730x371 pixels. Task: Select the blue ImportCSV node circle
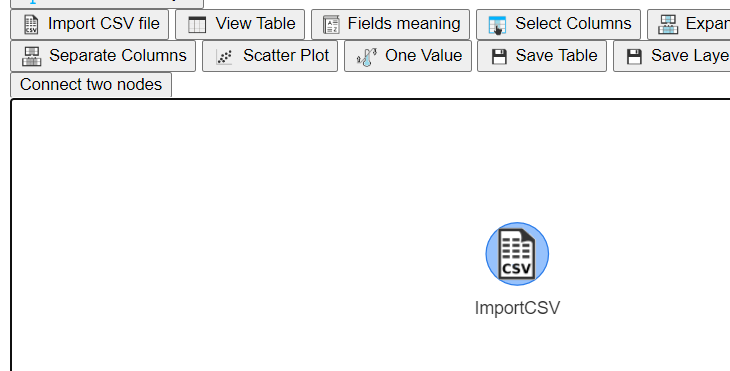tap(517, 254)
